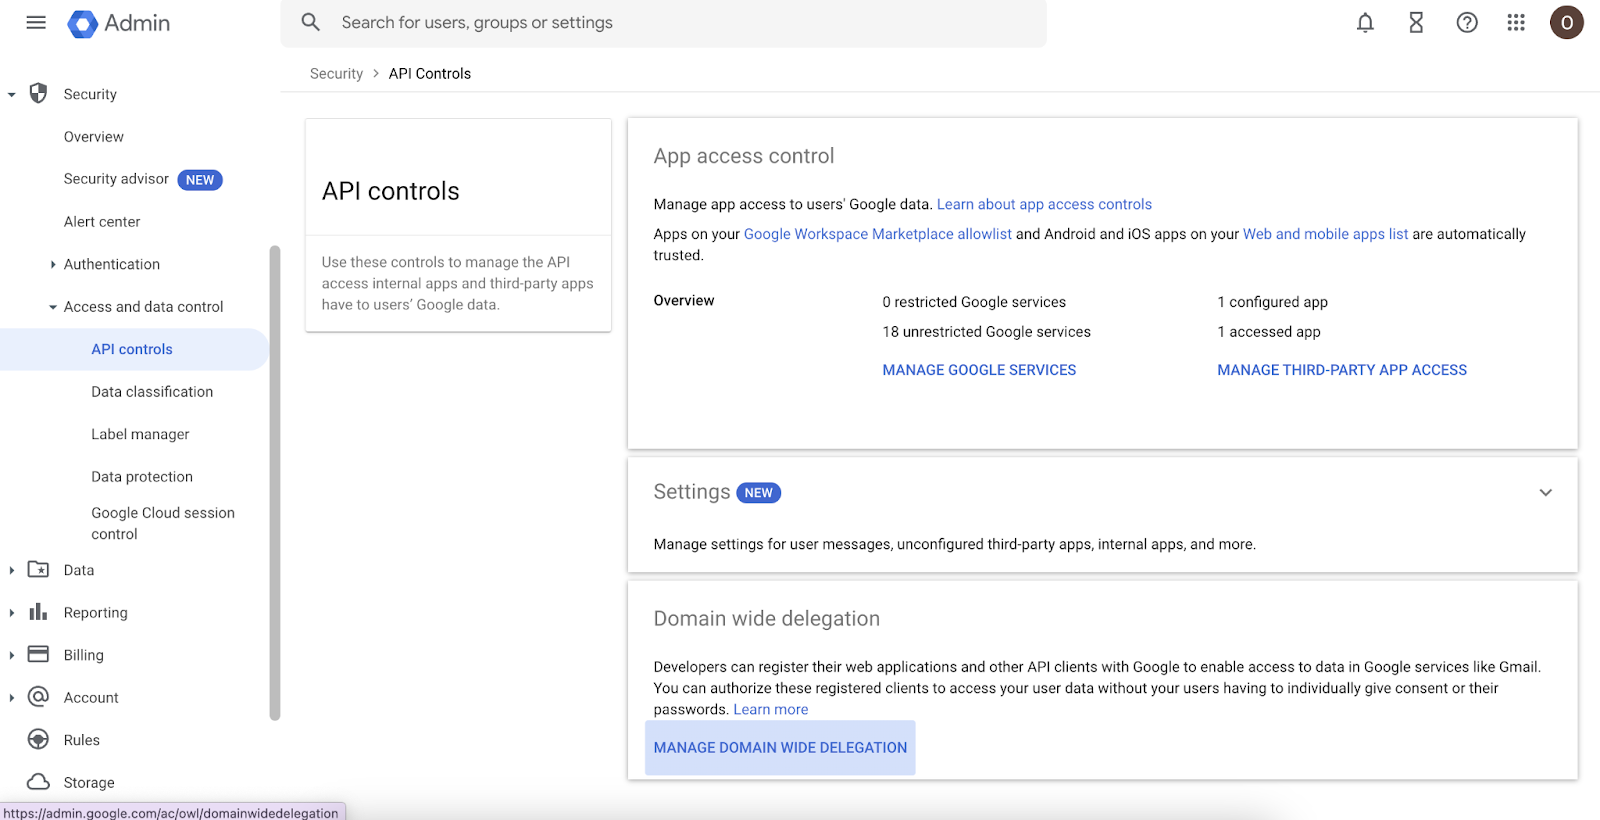Click the sidebar scrollbar
This screenshot has height=820, width=1600.
click(x=275, y=482)
